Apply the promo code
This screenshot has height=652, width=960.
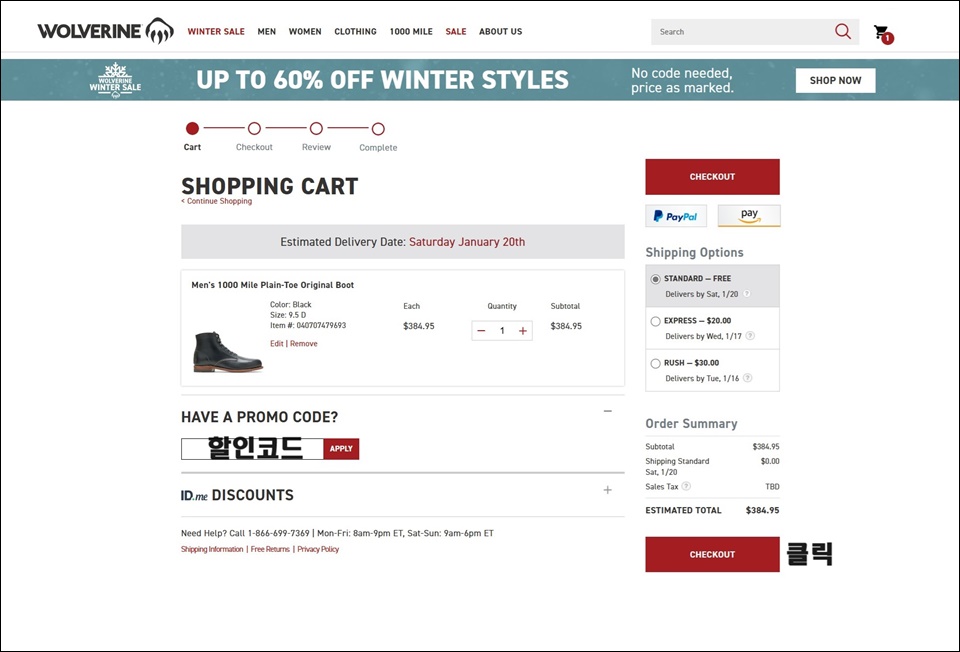pyautogui.click(x=341, y=449)
